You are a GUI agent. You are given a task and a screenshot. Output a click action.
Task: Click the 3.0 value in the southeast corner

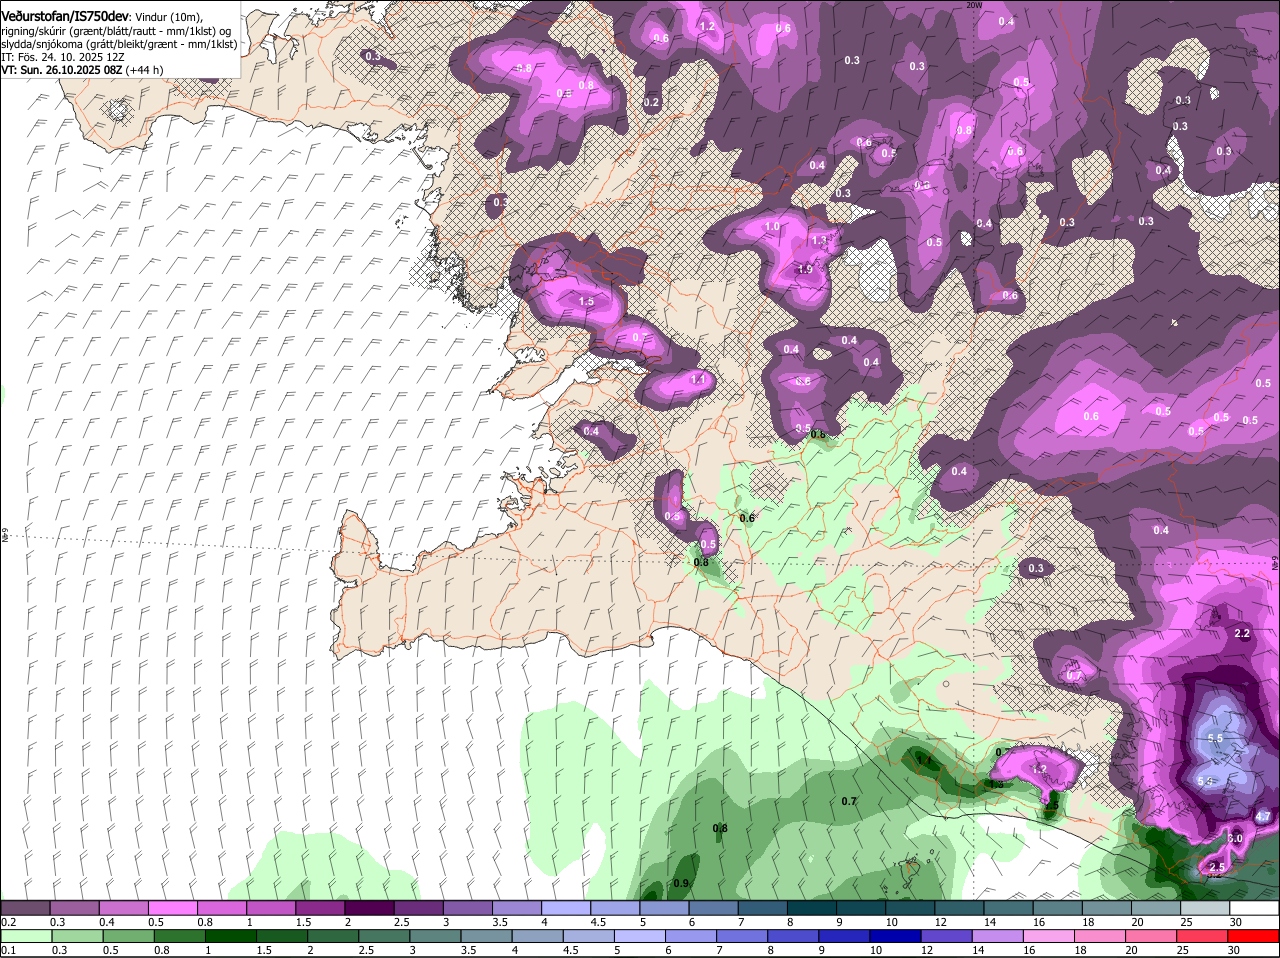click(x=1235, y=838)
